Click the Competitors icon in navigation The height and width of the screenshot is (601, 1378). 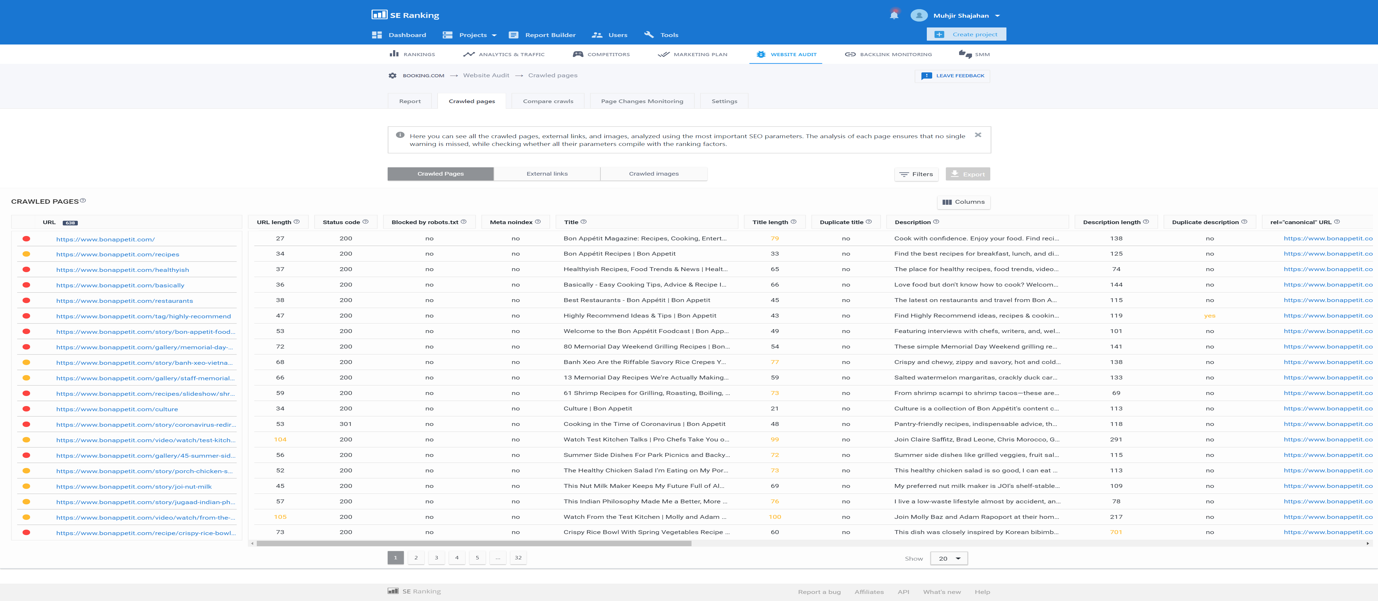click(x=577, y=54)
